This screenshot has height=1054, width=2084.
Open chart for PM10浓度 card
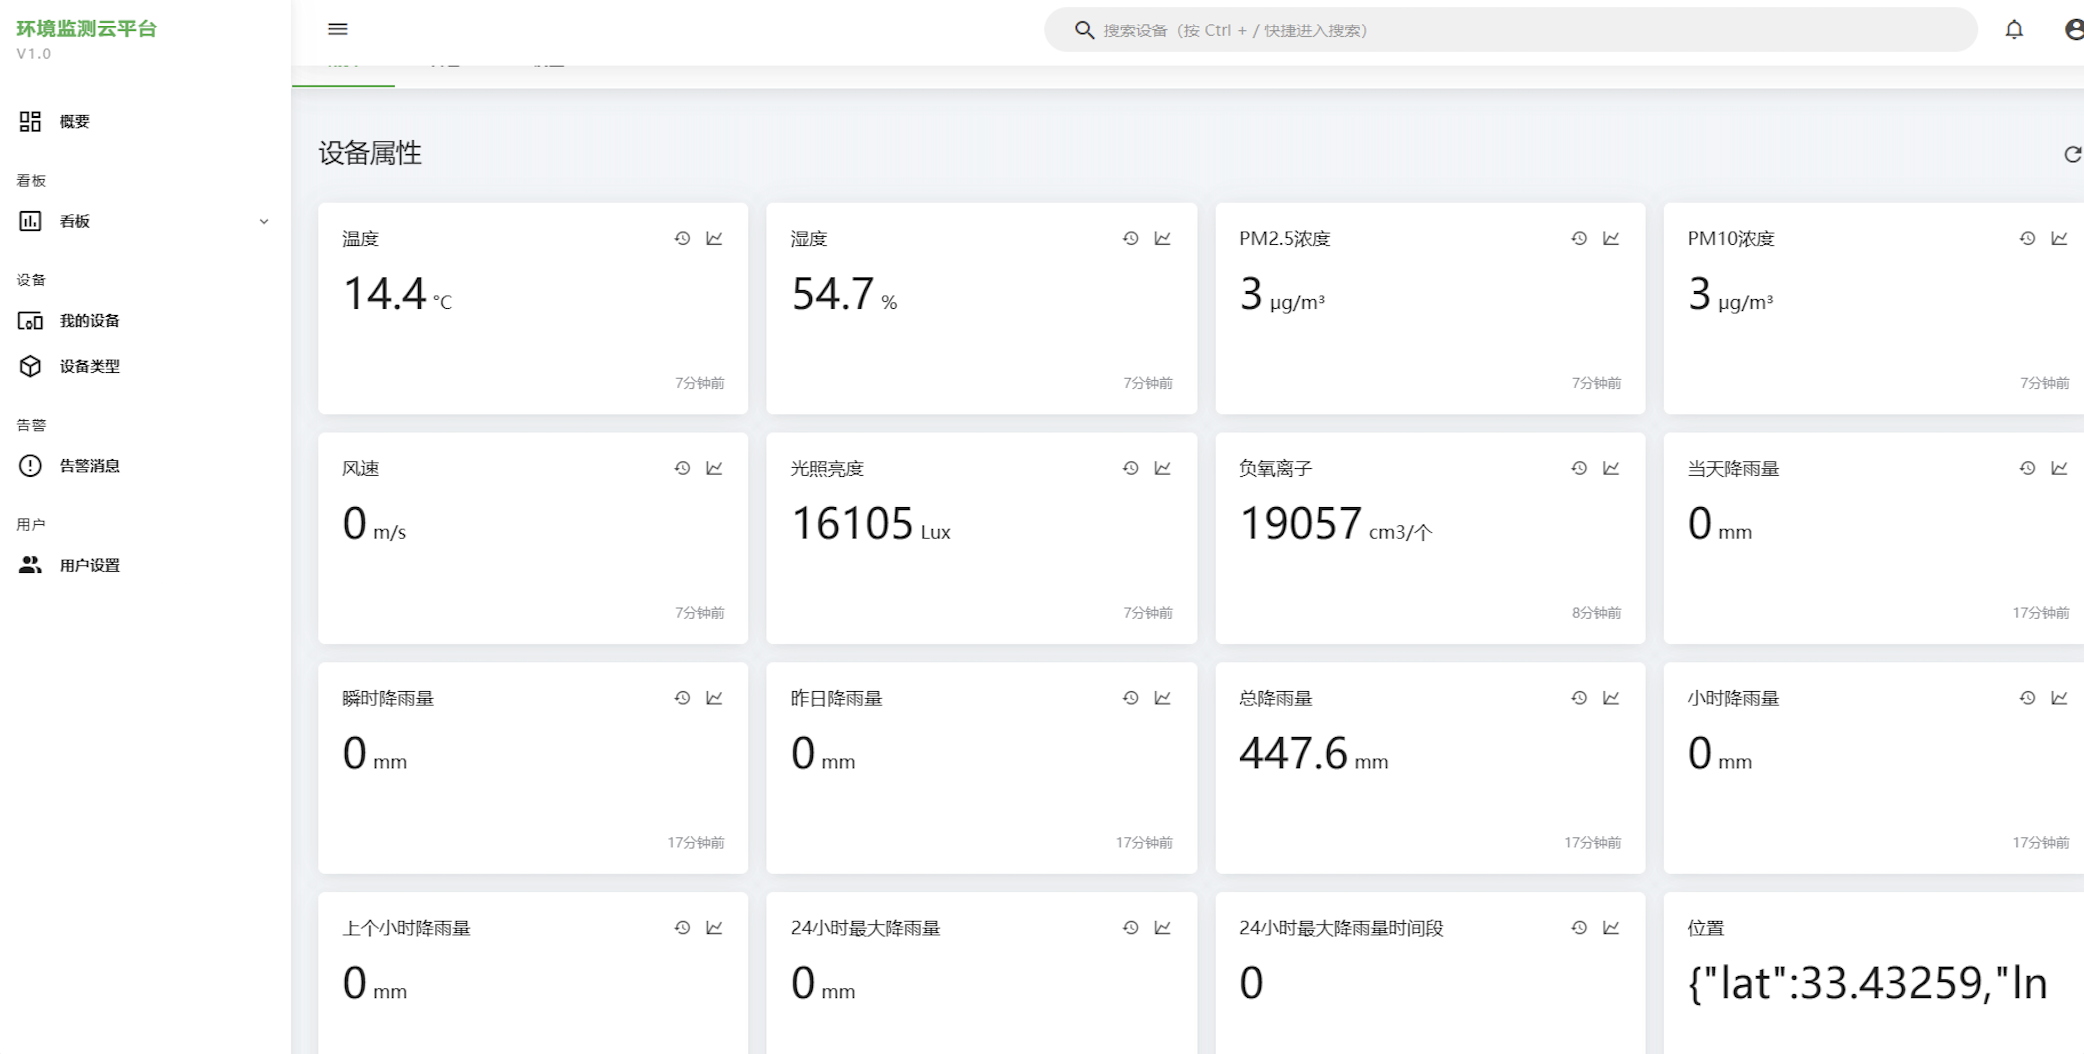point(2059,238)
